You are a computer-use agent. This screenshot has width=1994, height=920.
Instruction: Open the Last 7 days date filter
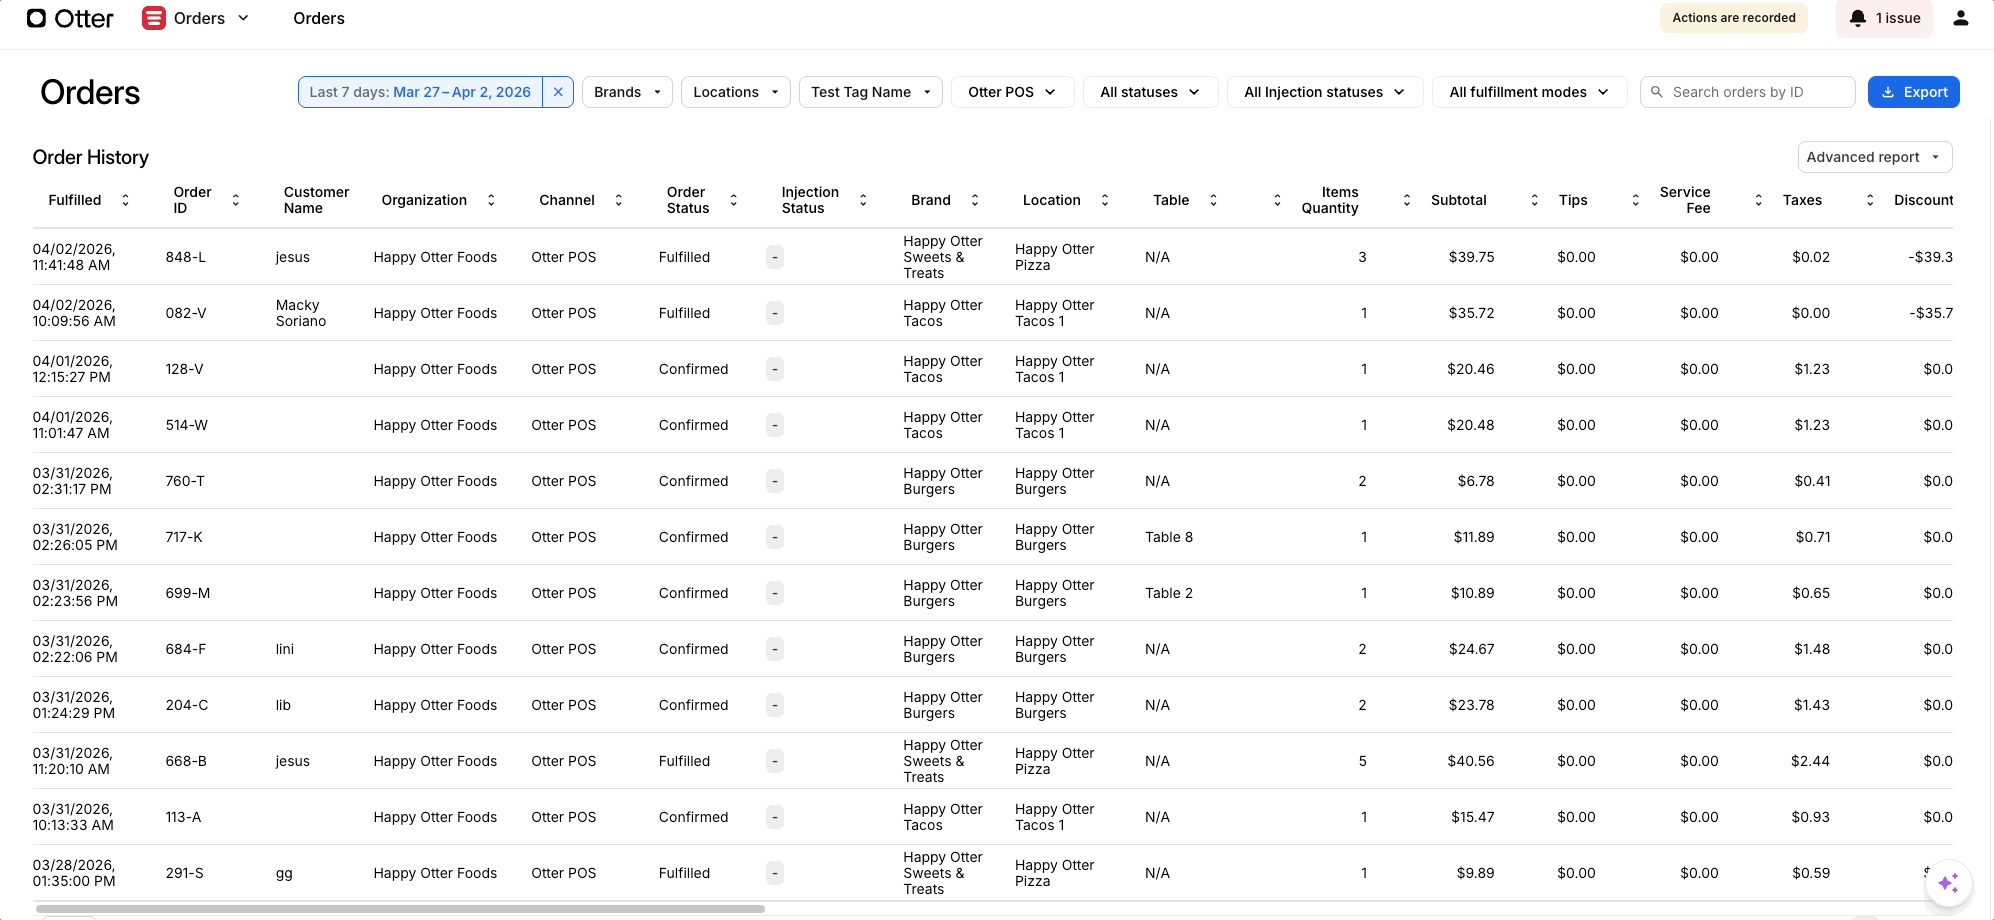coord(420,92)
